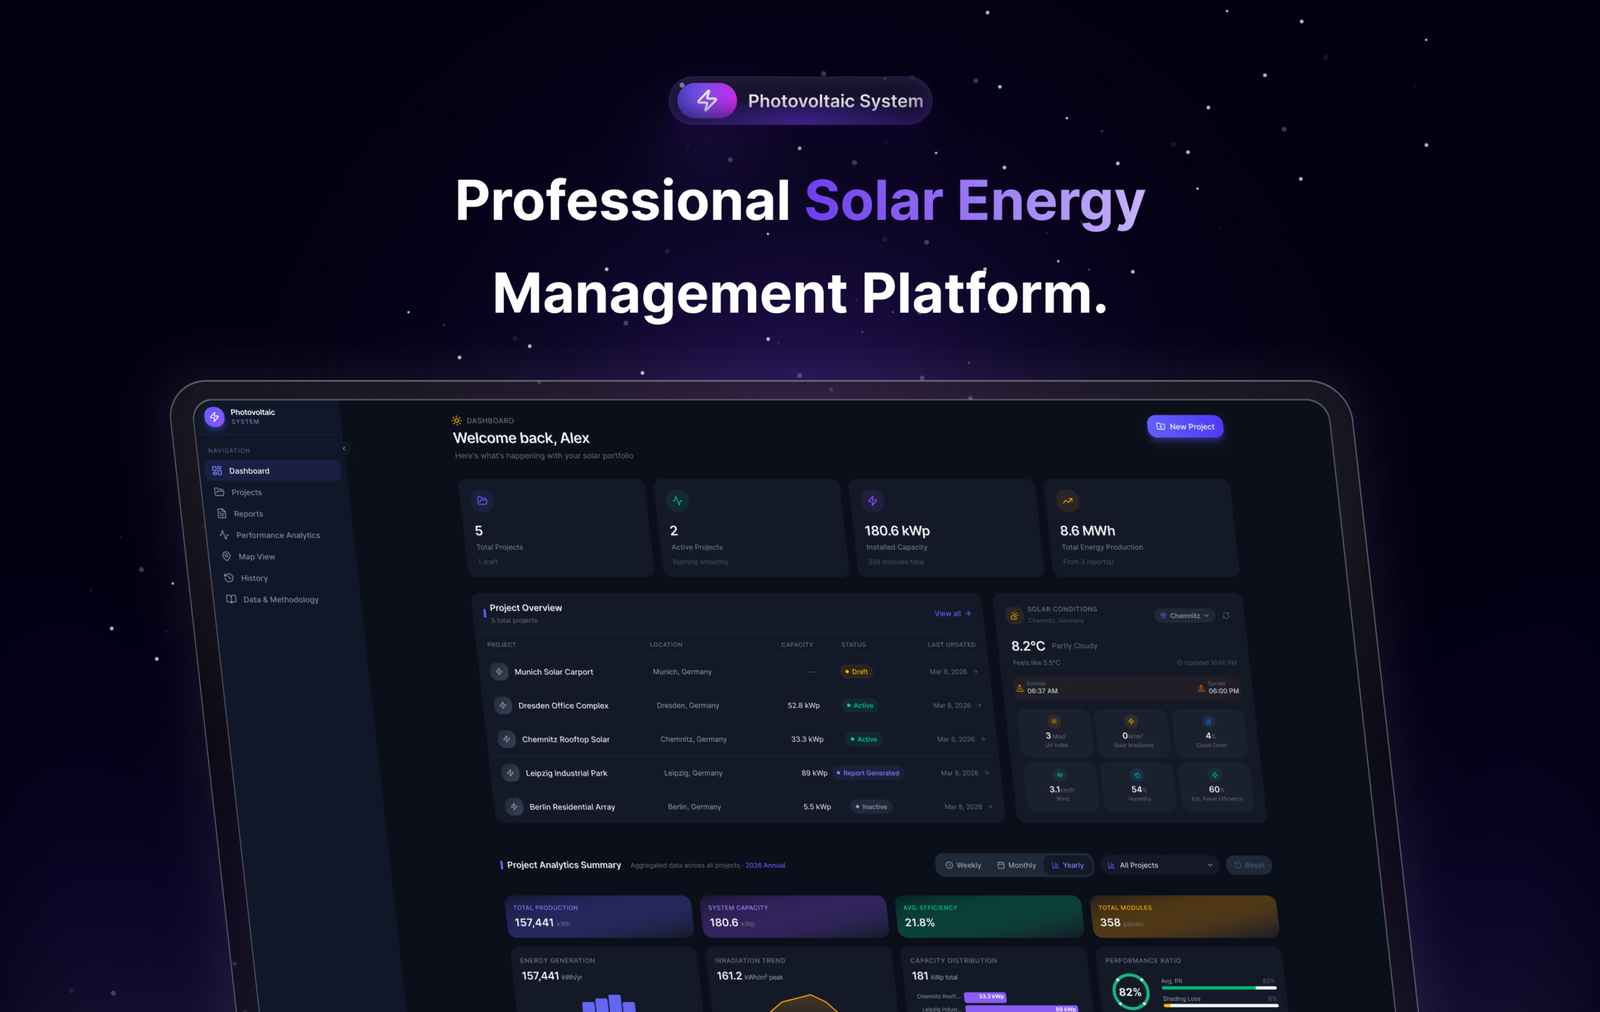Viewport: 1600px width, 1012px height.
Task: Click the Data & Methodology book icon
Action: point(232,600)
